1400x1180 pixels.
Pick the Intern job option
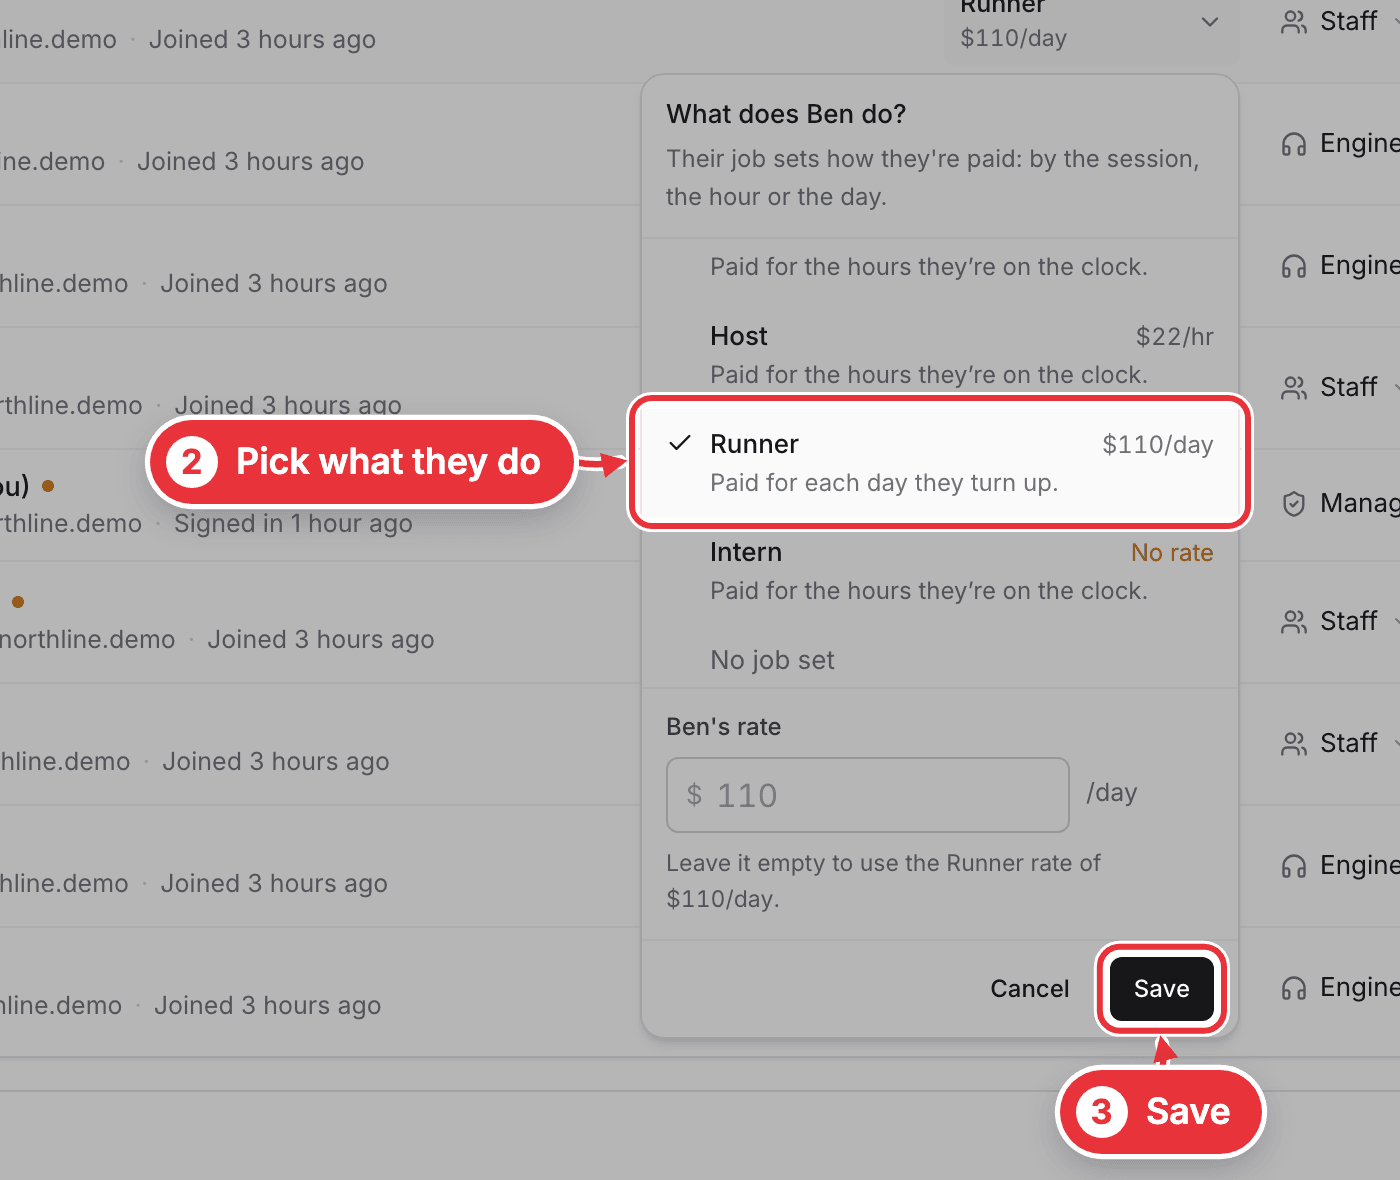940,571
